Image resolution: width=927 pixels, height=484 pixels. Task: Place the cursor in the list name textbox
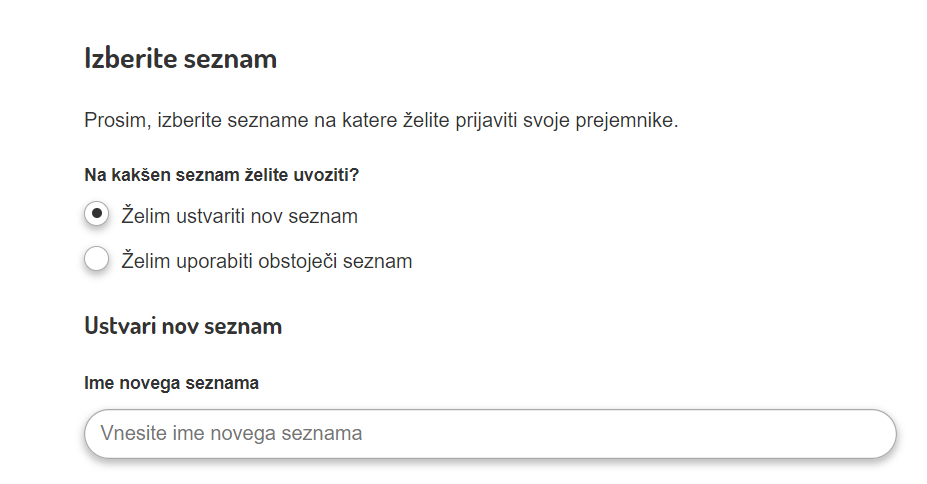coord(490,434)
